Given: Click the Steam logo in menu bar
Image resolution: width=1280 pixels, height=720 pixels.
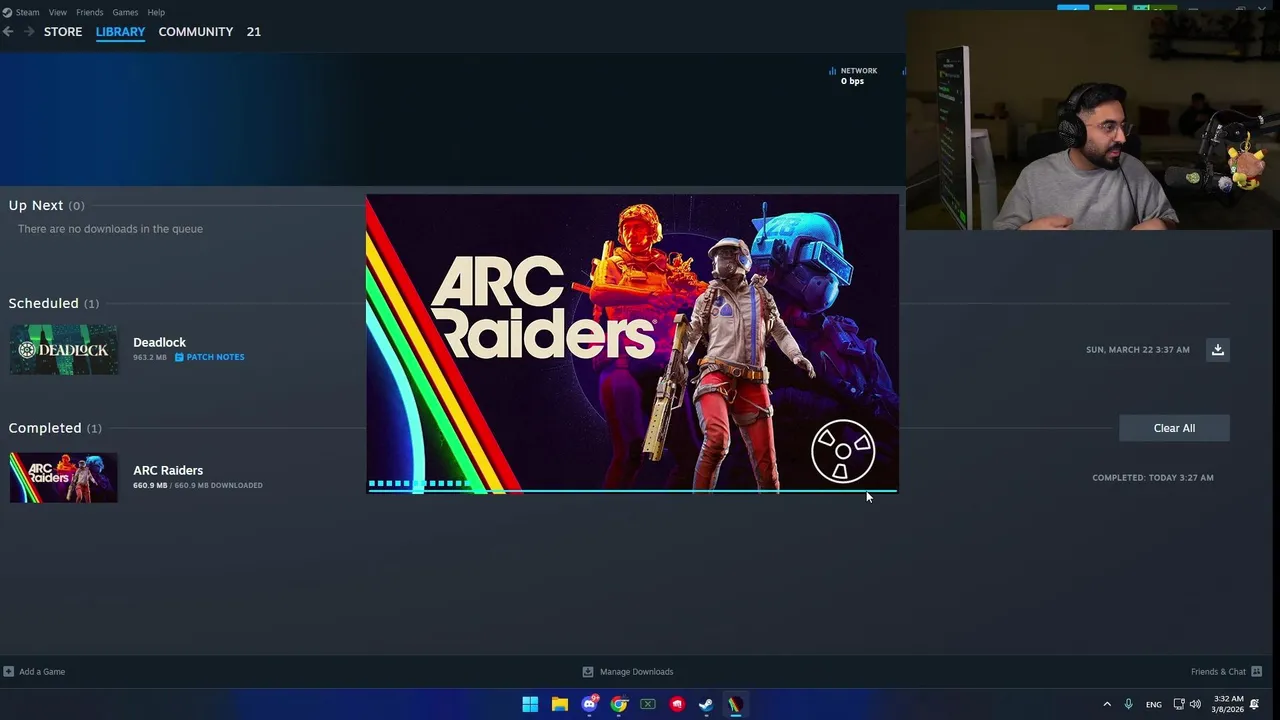Looking at the screenshot, I should tap(7, 12).
